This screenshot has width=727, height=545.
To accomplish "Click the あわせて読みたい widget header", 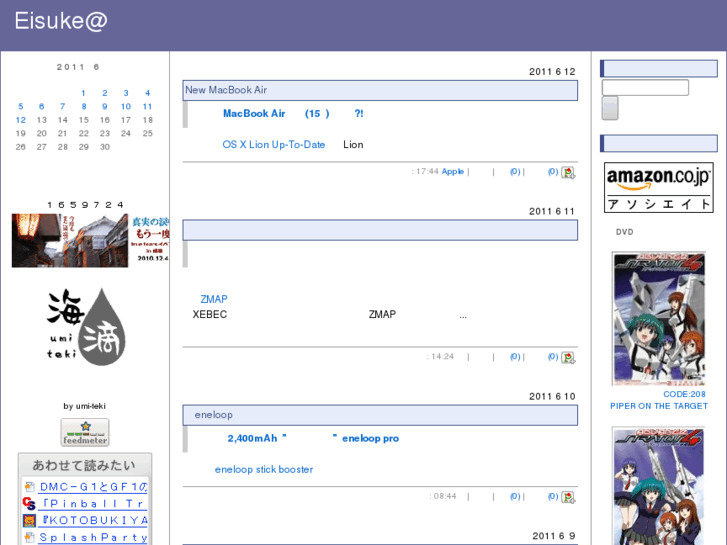I will click(85, 465).
